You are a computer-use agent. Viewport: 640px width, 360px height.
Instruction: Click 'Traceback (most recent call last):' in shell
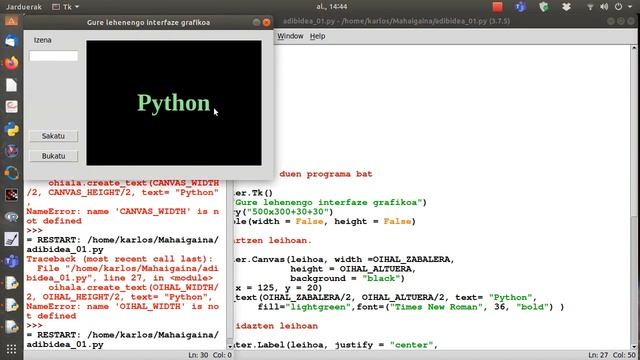[120, 259]
